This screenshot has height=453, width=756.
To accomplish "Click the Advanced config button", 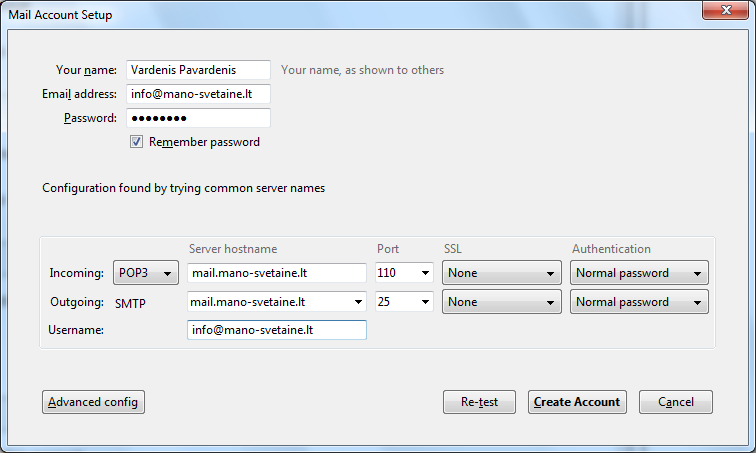I will point(94,402).
